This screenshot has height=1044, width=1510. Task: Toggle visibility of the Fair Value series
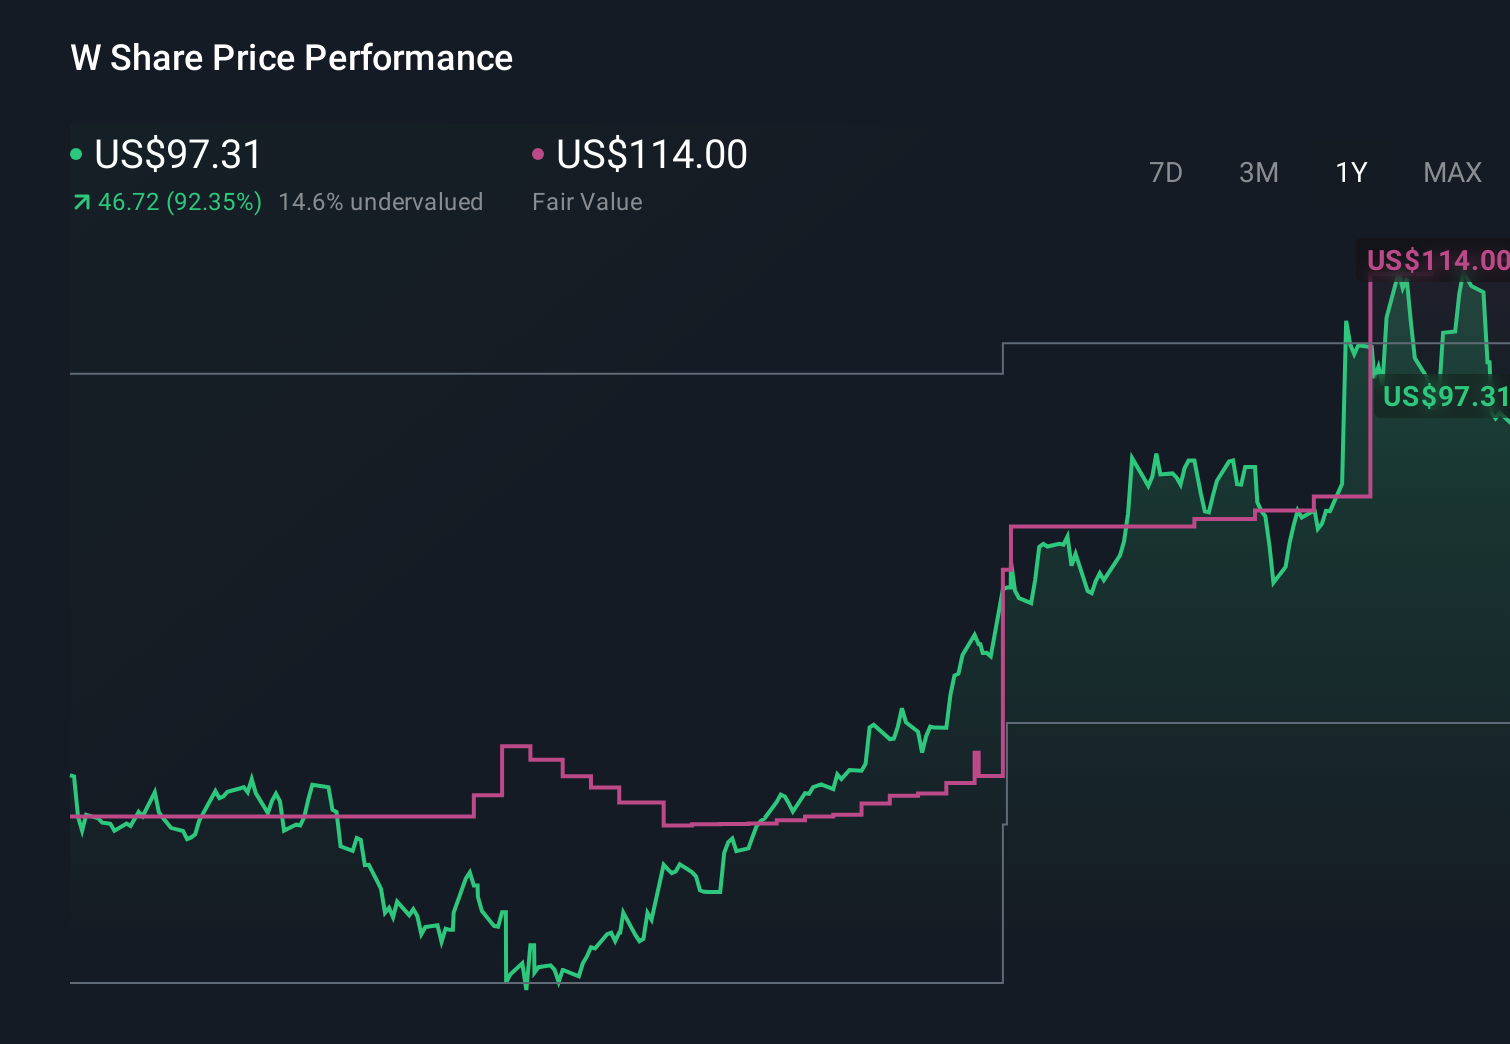(x=650, y=154)
